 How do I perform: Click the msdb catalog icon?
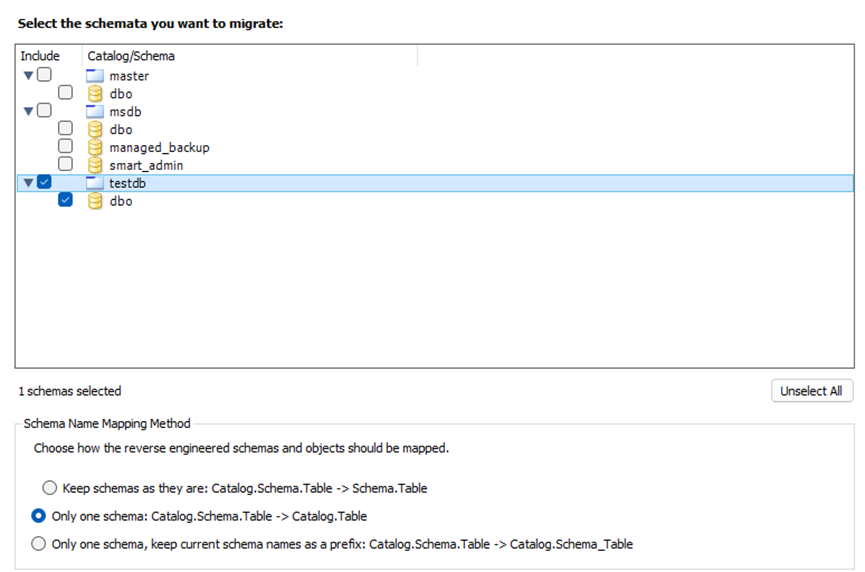(95, 112)
